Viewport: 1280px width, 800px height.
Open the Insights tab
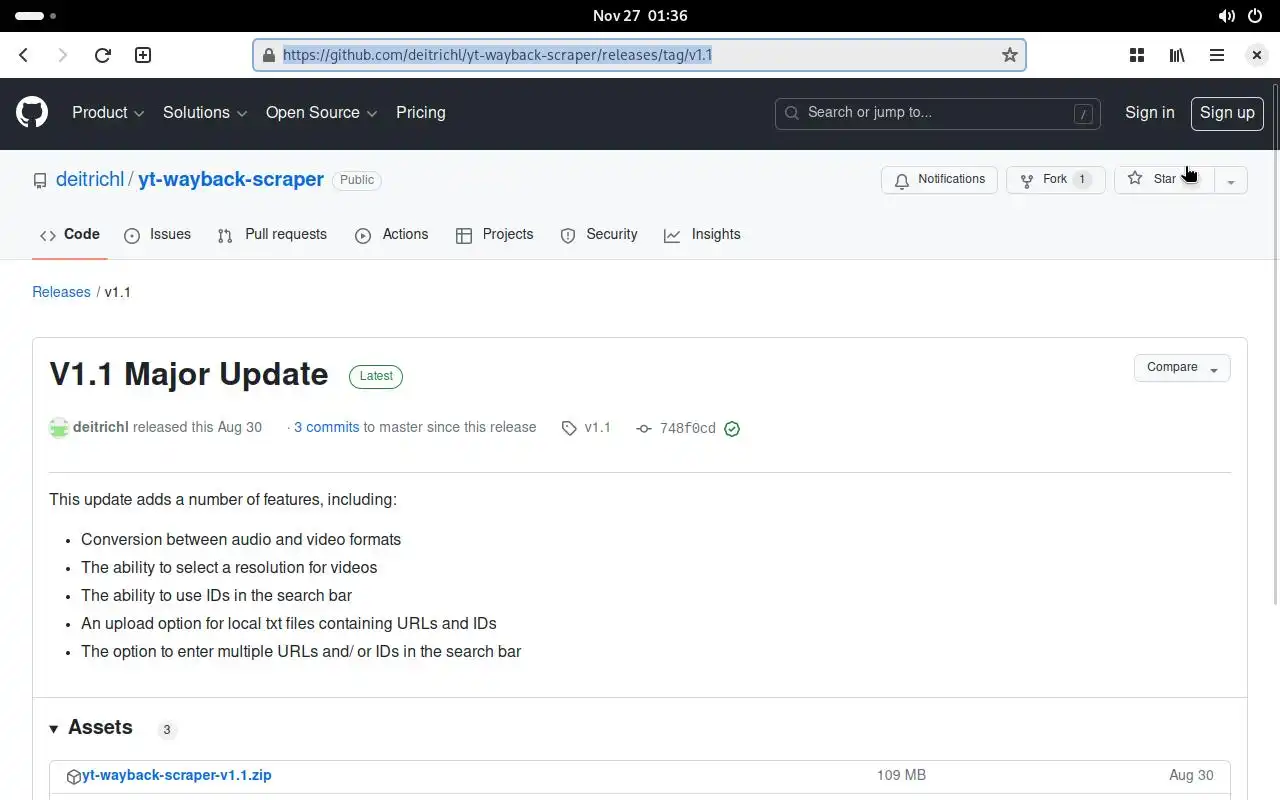[702, 235]
